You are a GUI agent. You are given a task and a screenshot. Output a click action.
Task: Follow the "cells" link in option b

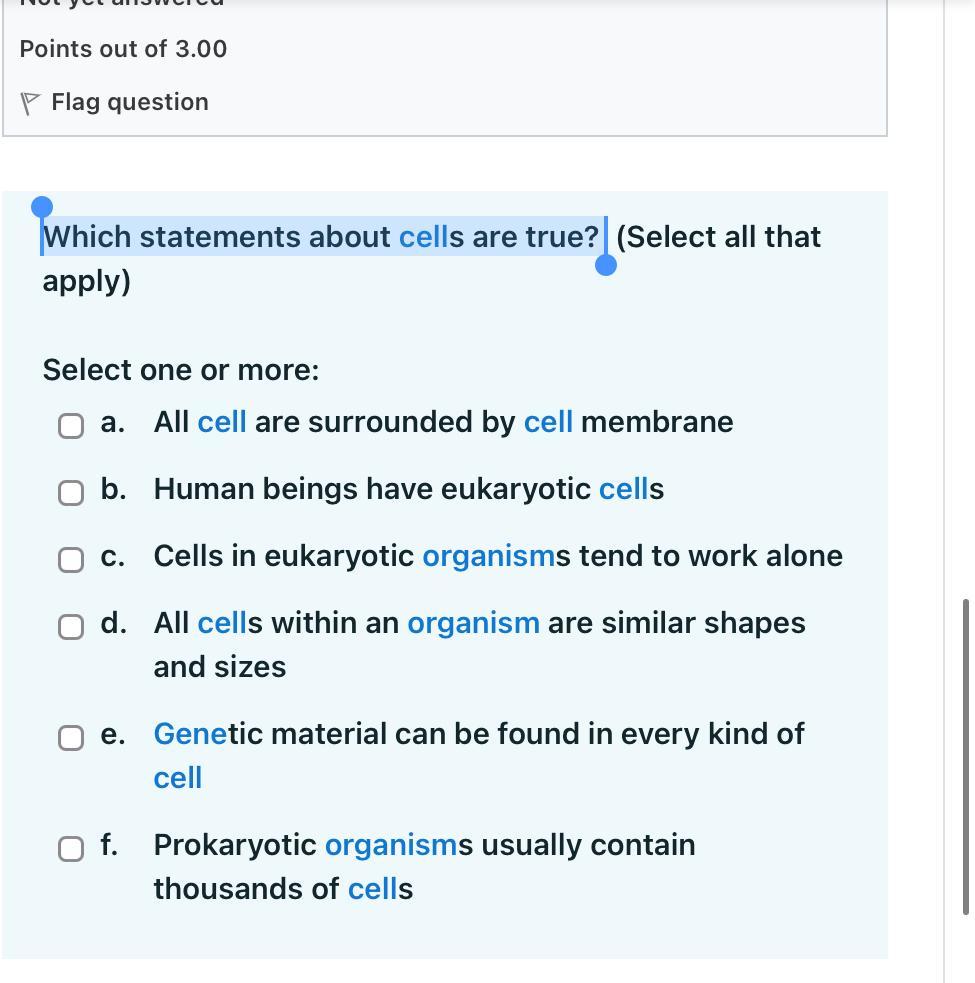pos(623,489)
